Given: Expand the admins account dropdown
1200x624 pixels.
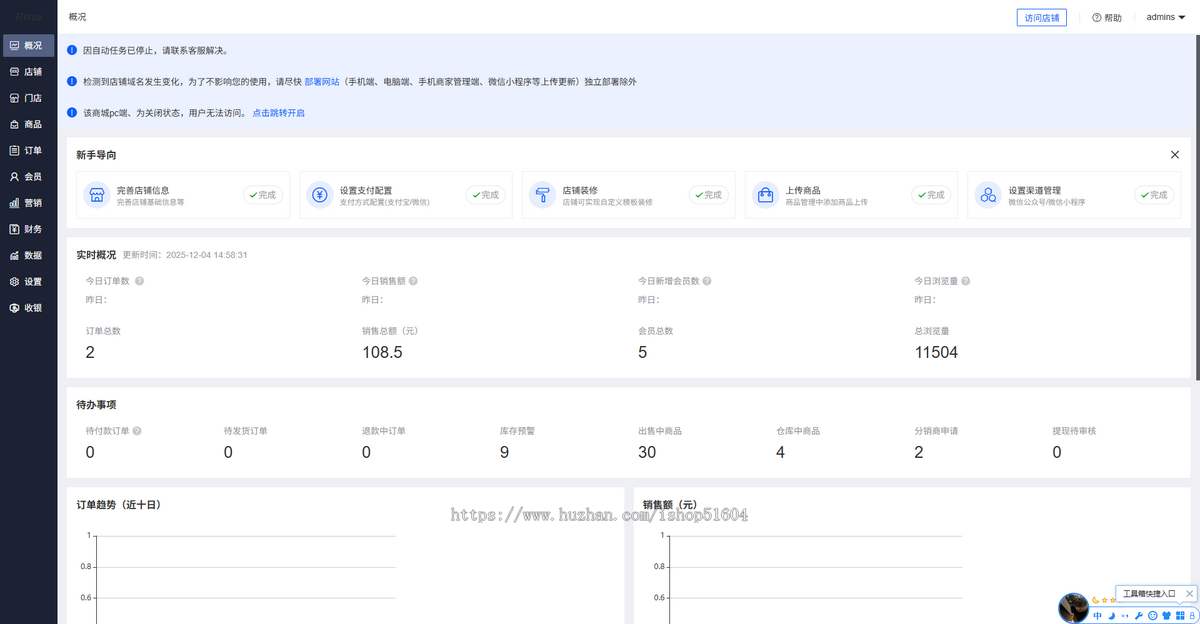Looking at the screenshot, I should coord(1165,17).
